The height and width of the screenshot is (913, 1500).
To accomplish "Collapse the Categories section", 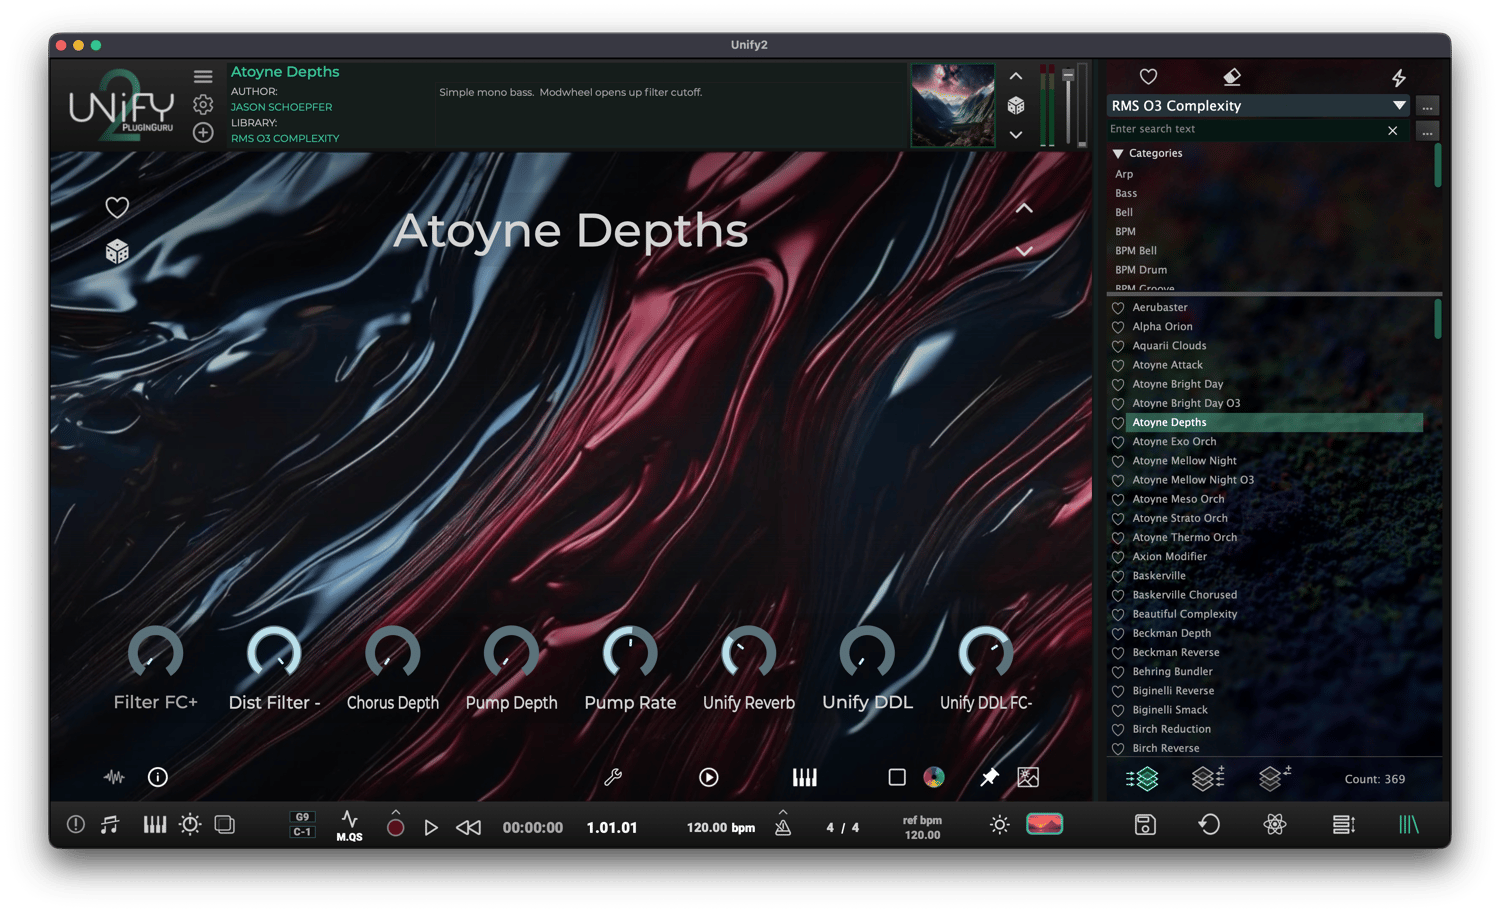I will pyautogui.click(x=1118, y=154).
